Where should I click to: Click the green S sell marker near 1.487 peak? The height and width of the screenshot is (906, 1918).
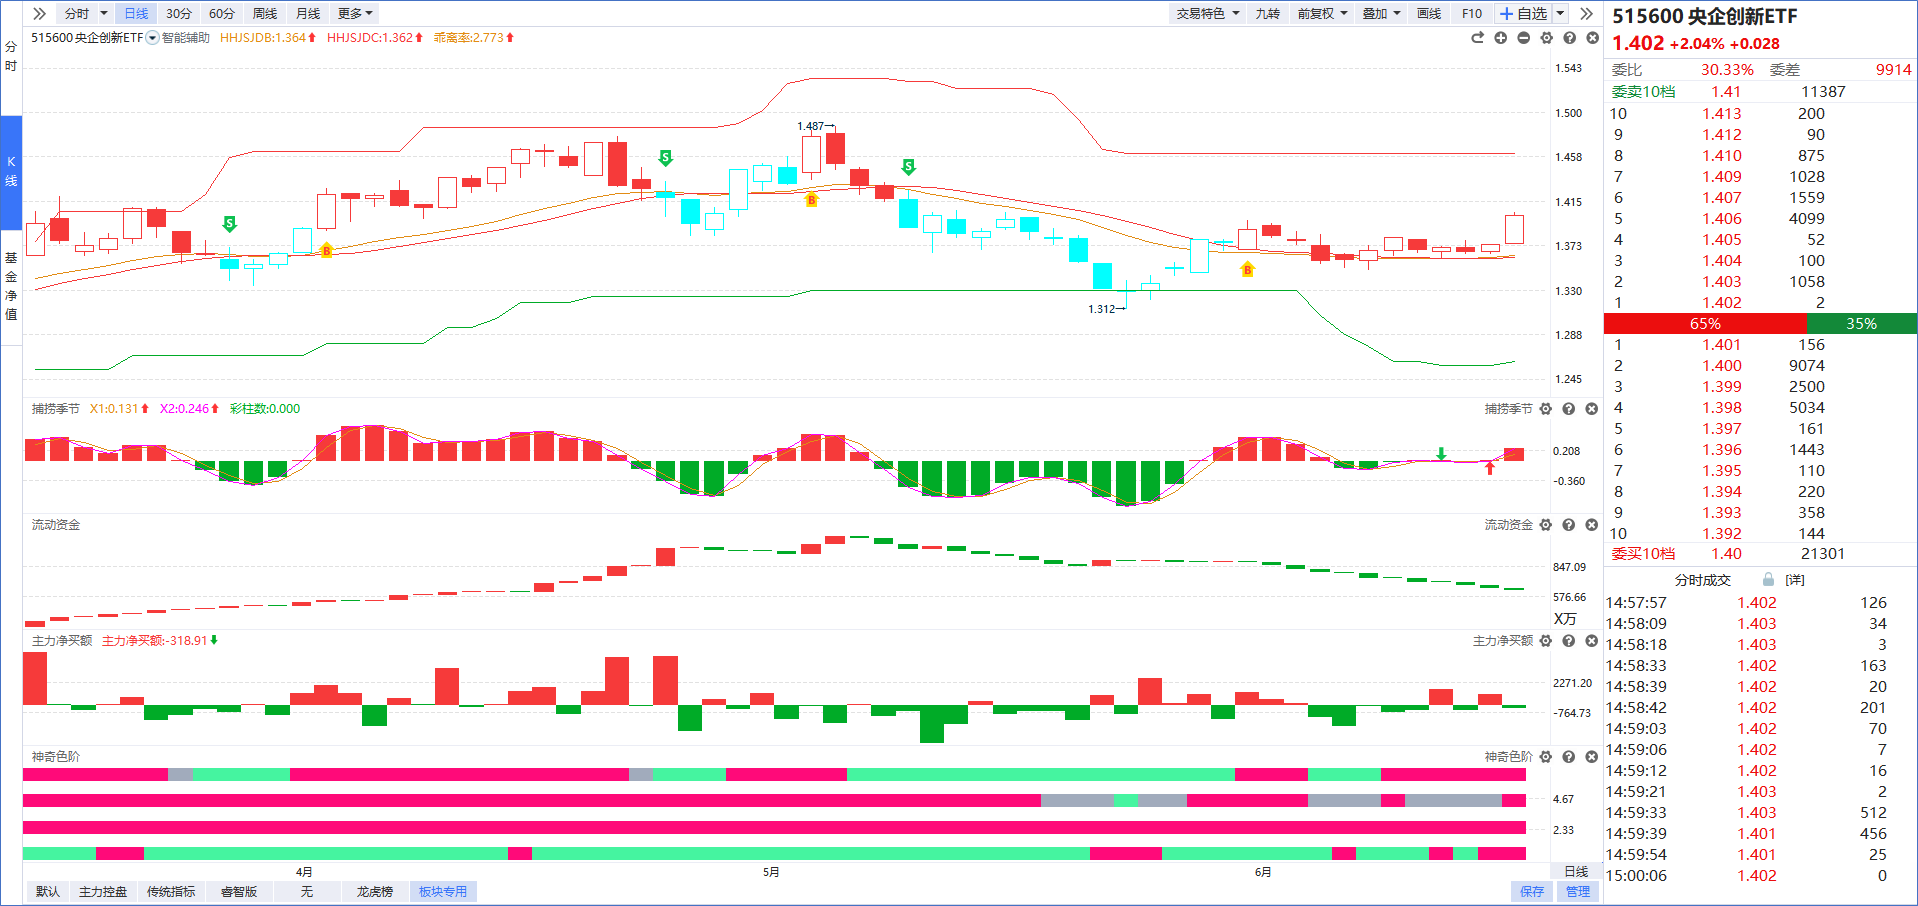[x=908, y=167]
